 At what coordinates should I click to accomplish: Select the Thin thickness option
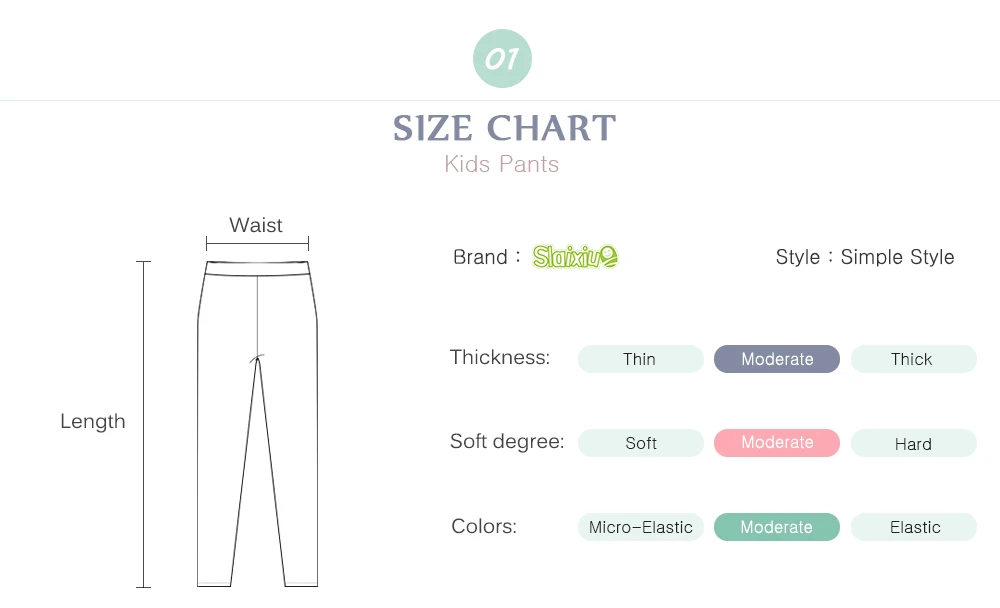point(640,359)
